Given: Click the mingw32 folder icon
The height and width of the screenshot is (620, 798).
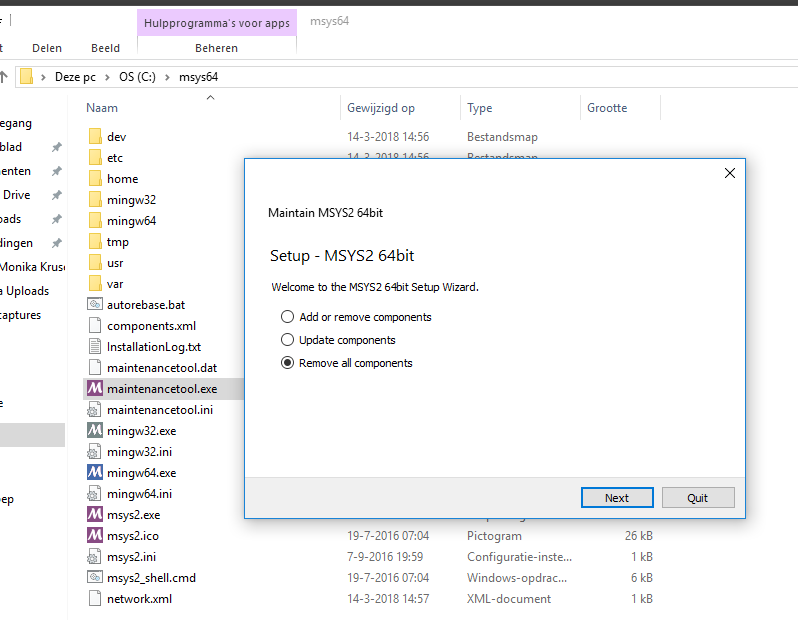Looking at the screenshot, I should 95,199.
